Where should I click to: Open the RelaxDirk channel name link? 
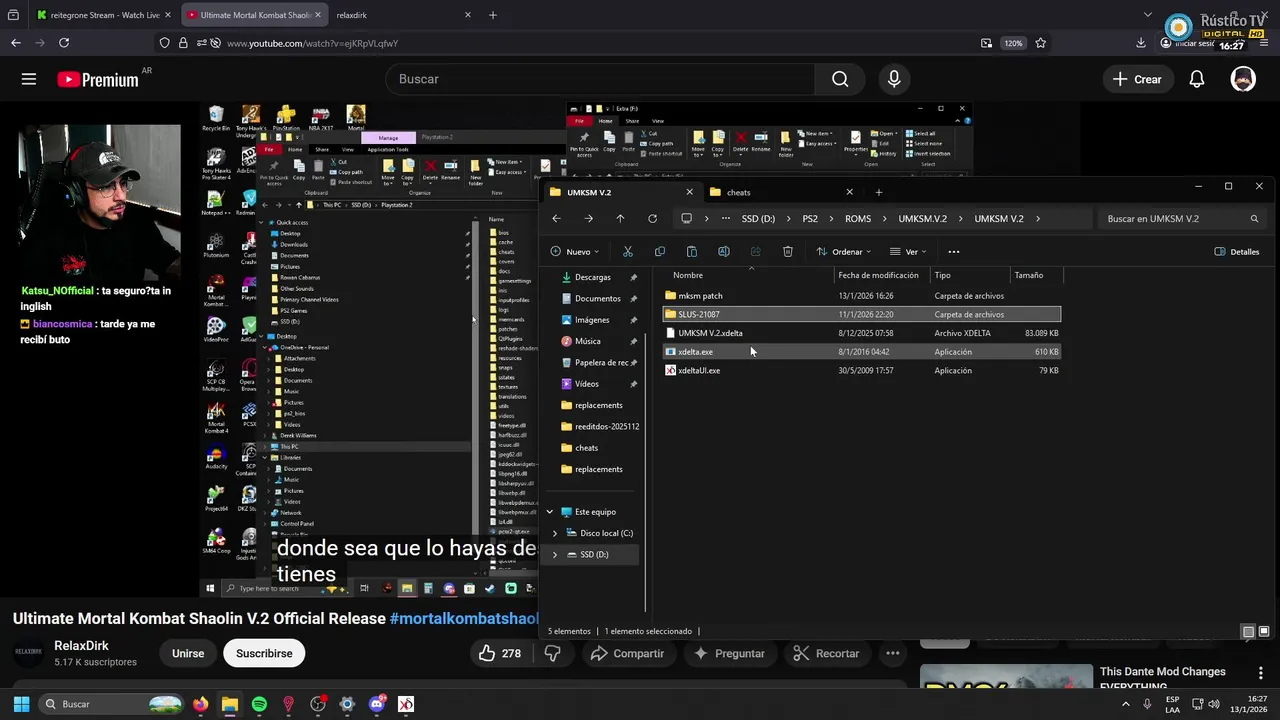tap(81, 646)
